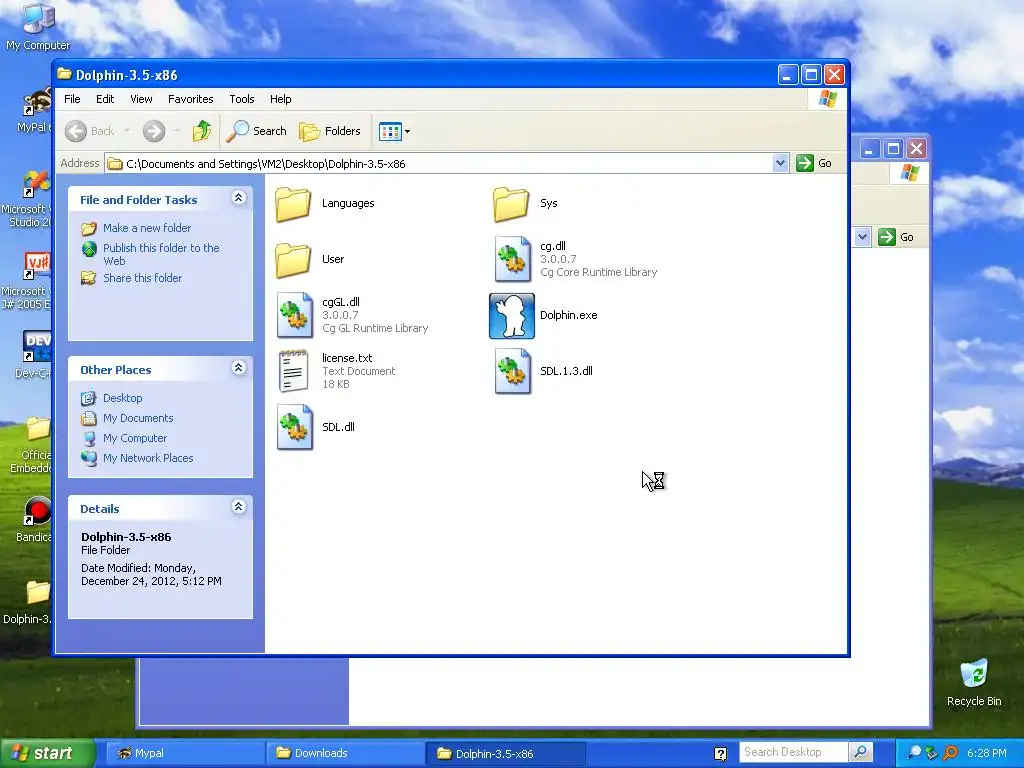Click Make a new folder
This screenshot has height=768, width=1024.
point(147,228)
